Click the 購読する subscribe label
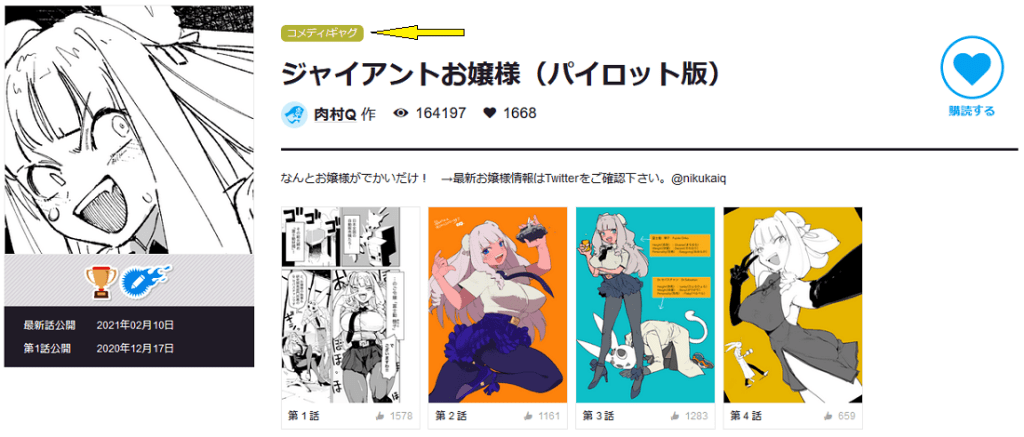The width and height of the screenshot is (1024, 437). point(972,112)
